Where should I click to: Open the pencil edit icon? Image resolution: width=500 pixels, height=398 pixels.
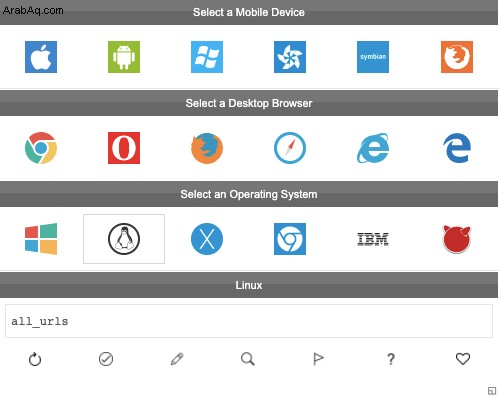[177, 359]
